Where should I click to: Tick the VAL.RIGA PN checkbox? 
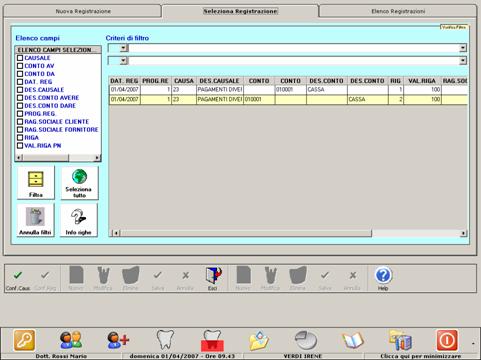(x=20, y=146)
